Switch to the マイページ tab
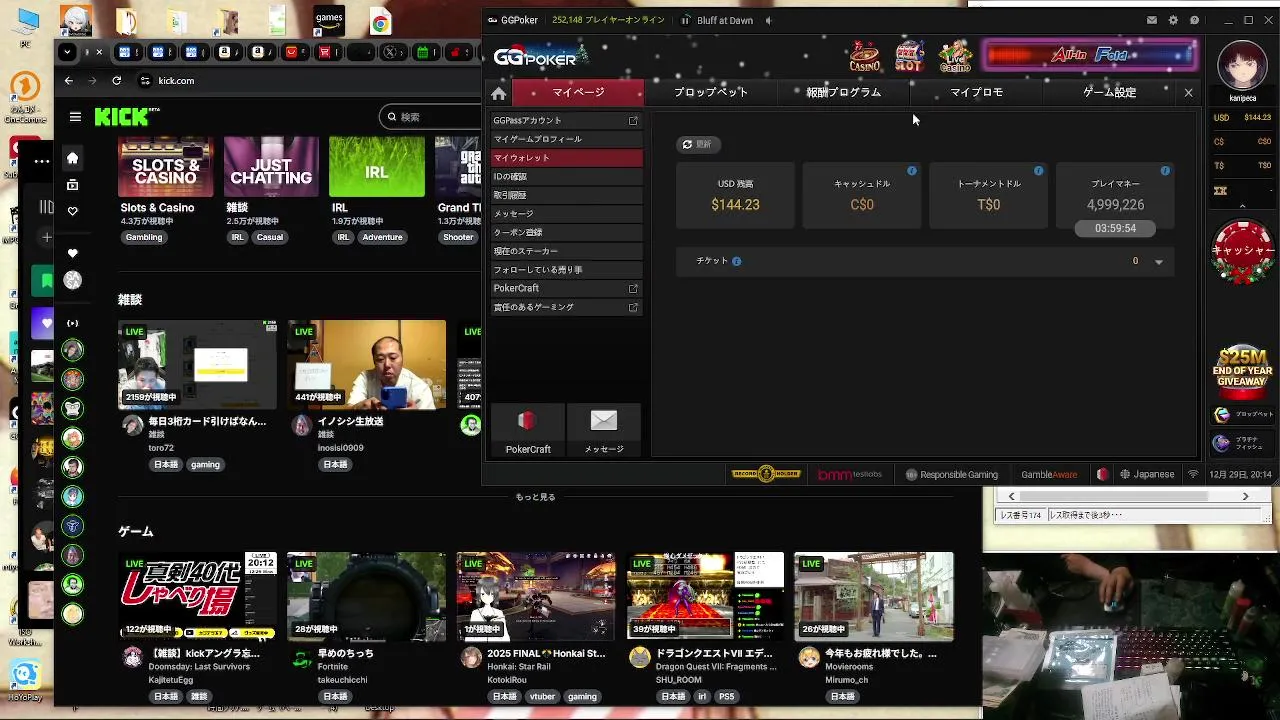 578,92
